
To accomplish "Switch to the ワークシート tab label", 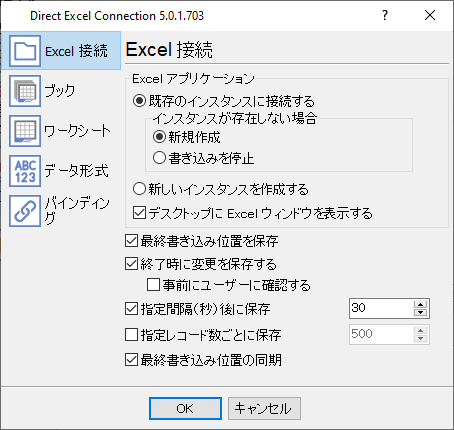I will pos(77,131).
